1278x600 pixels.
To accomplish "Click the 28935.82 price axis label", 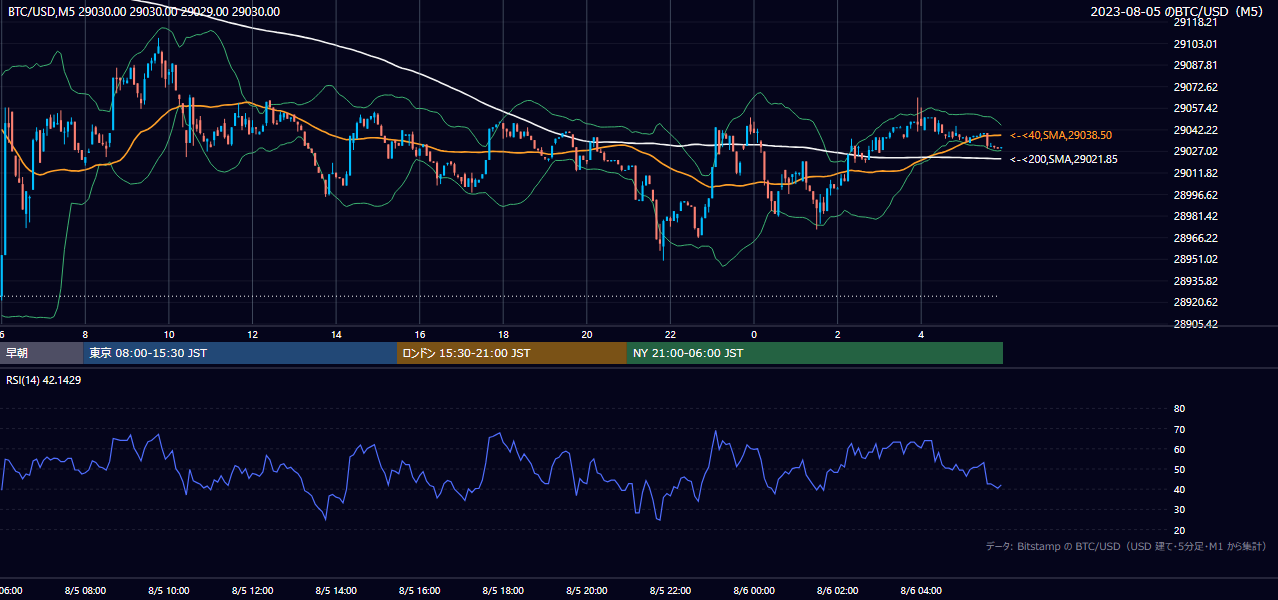I will (1195, 281).
